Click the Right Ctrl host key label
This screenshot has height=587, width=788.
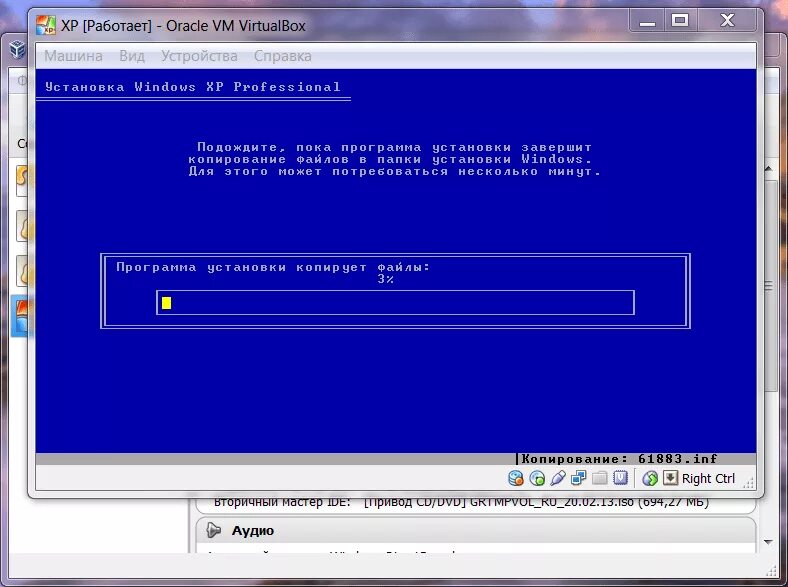708,478
